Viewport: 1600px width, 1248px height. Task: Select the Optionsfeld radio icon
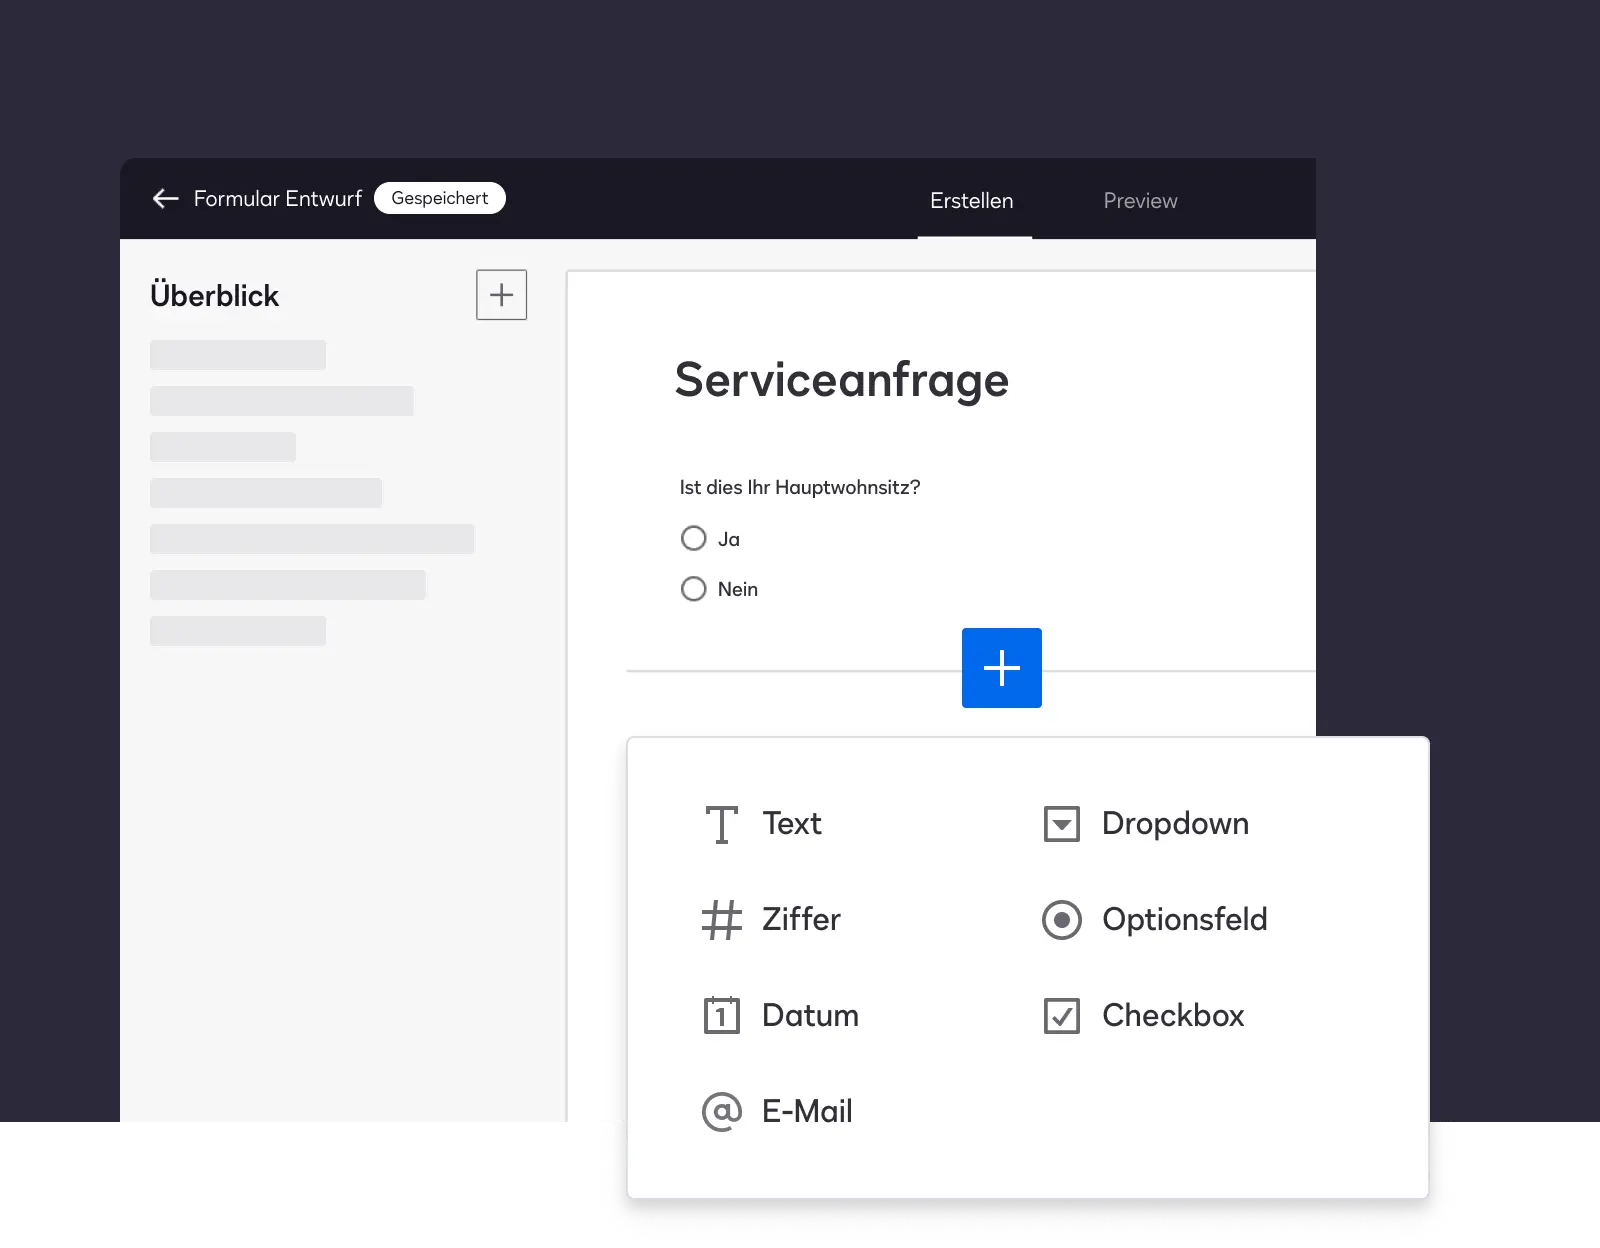pos(1061,920)
